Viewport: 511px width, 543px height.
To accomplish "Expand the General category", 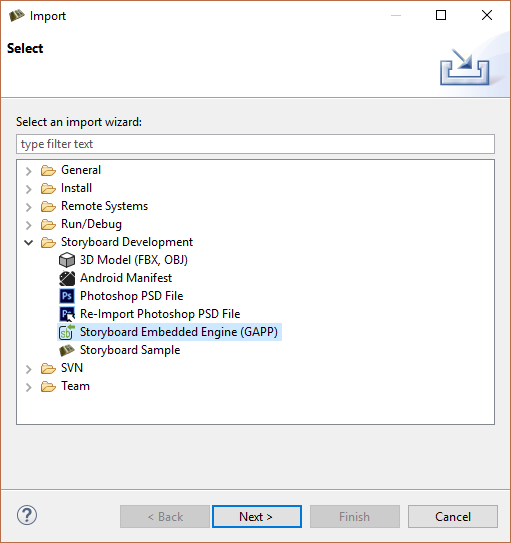I will tap(29, 170).
